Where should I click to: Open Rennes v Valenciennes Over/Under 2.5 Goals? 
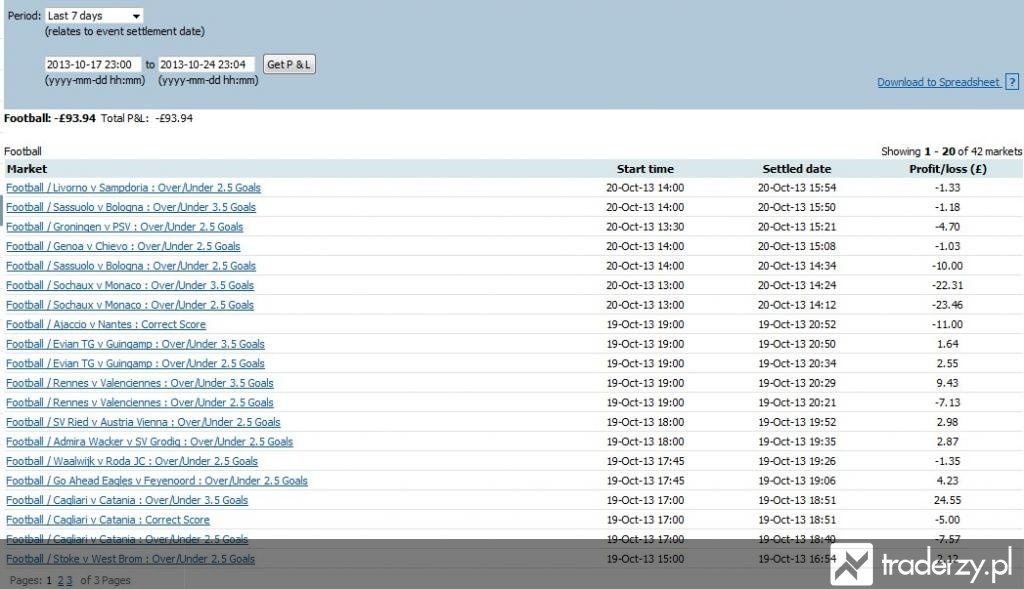point(140,403)
